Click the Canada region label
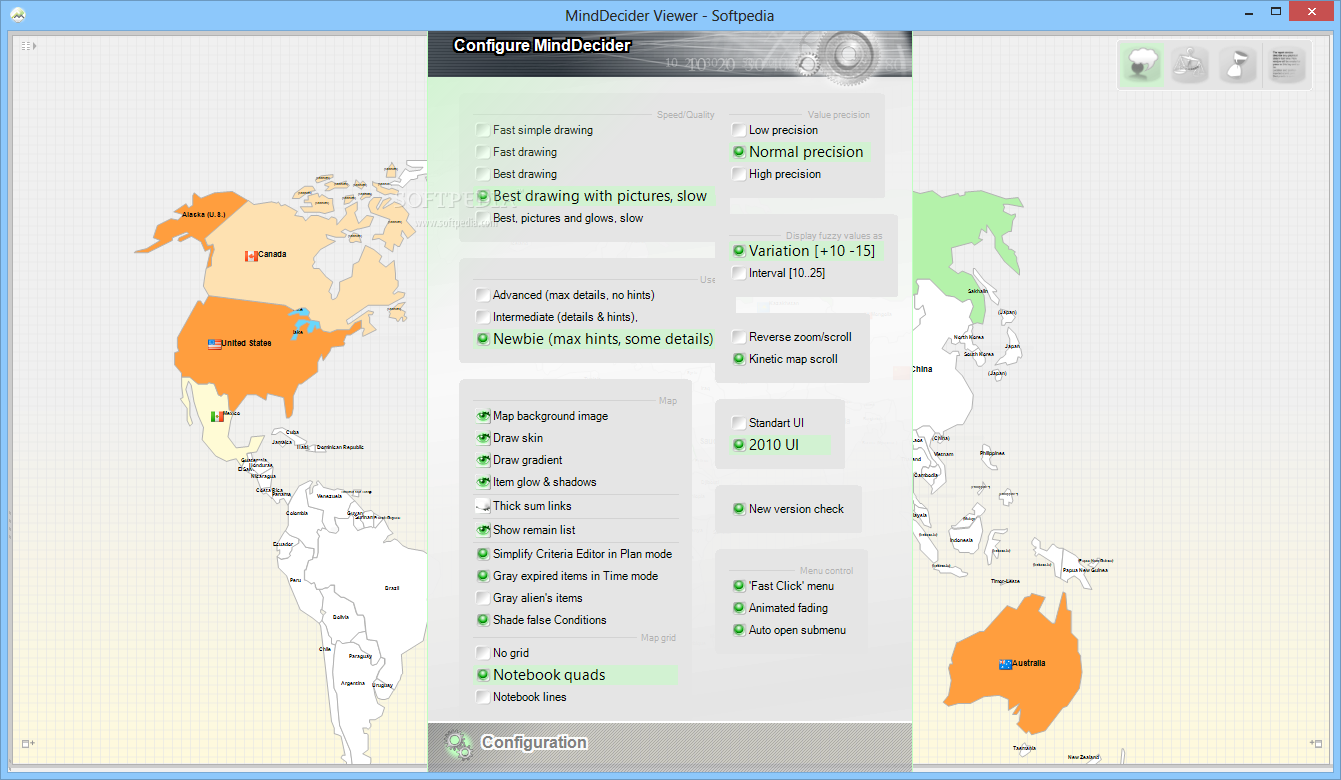Screen dimensions: 1341x780 point(272,255)
